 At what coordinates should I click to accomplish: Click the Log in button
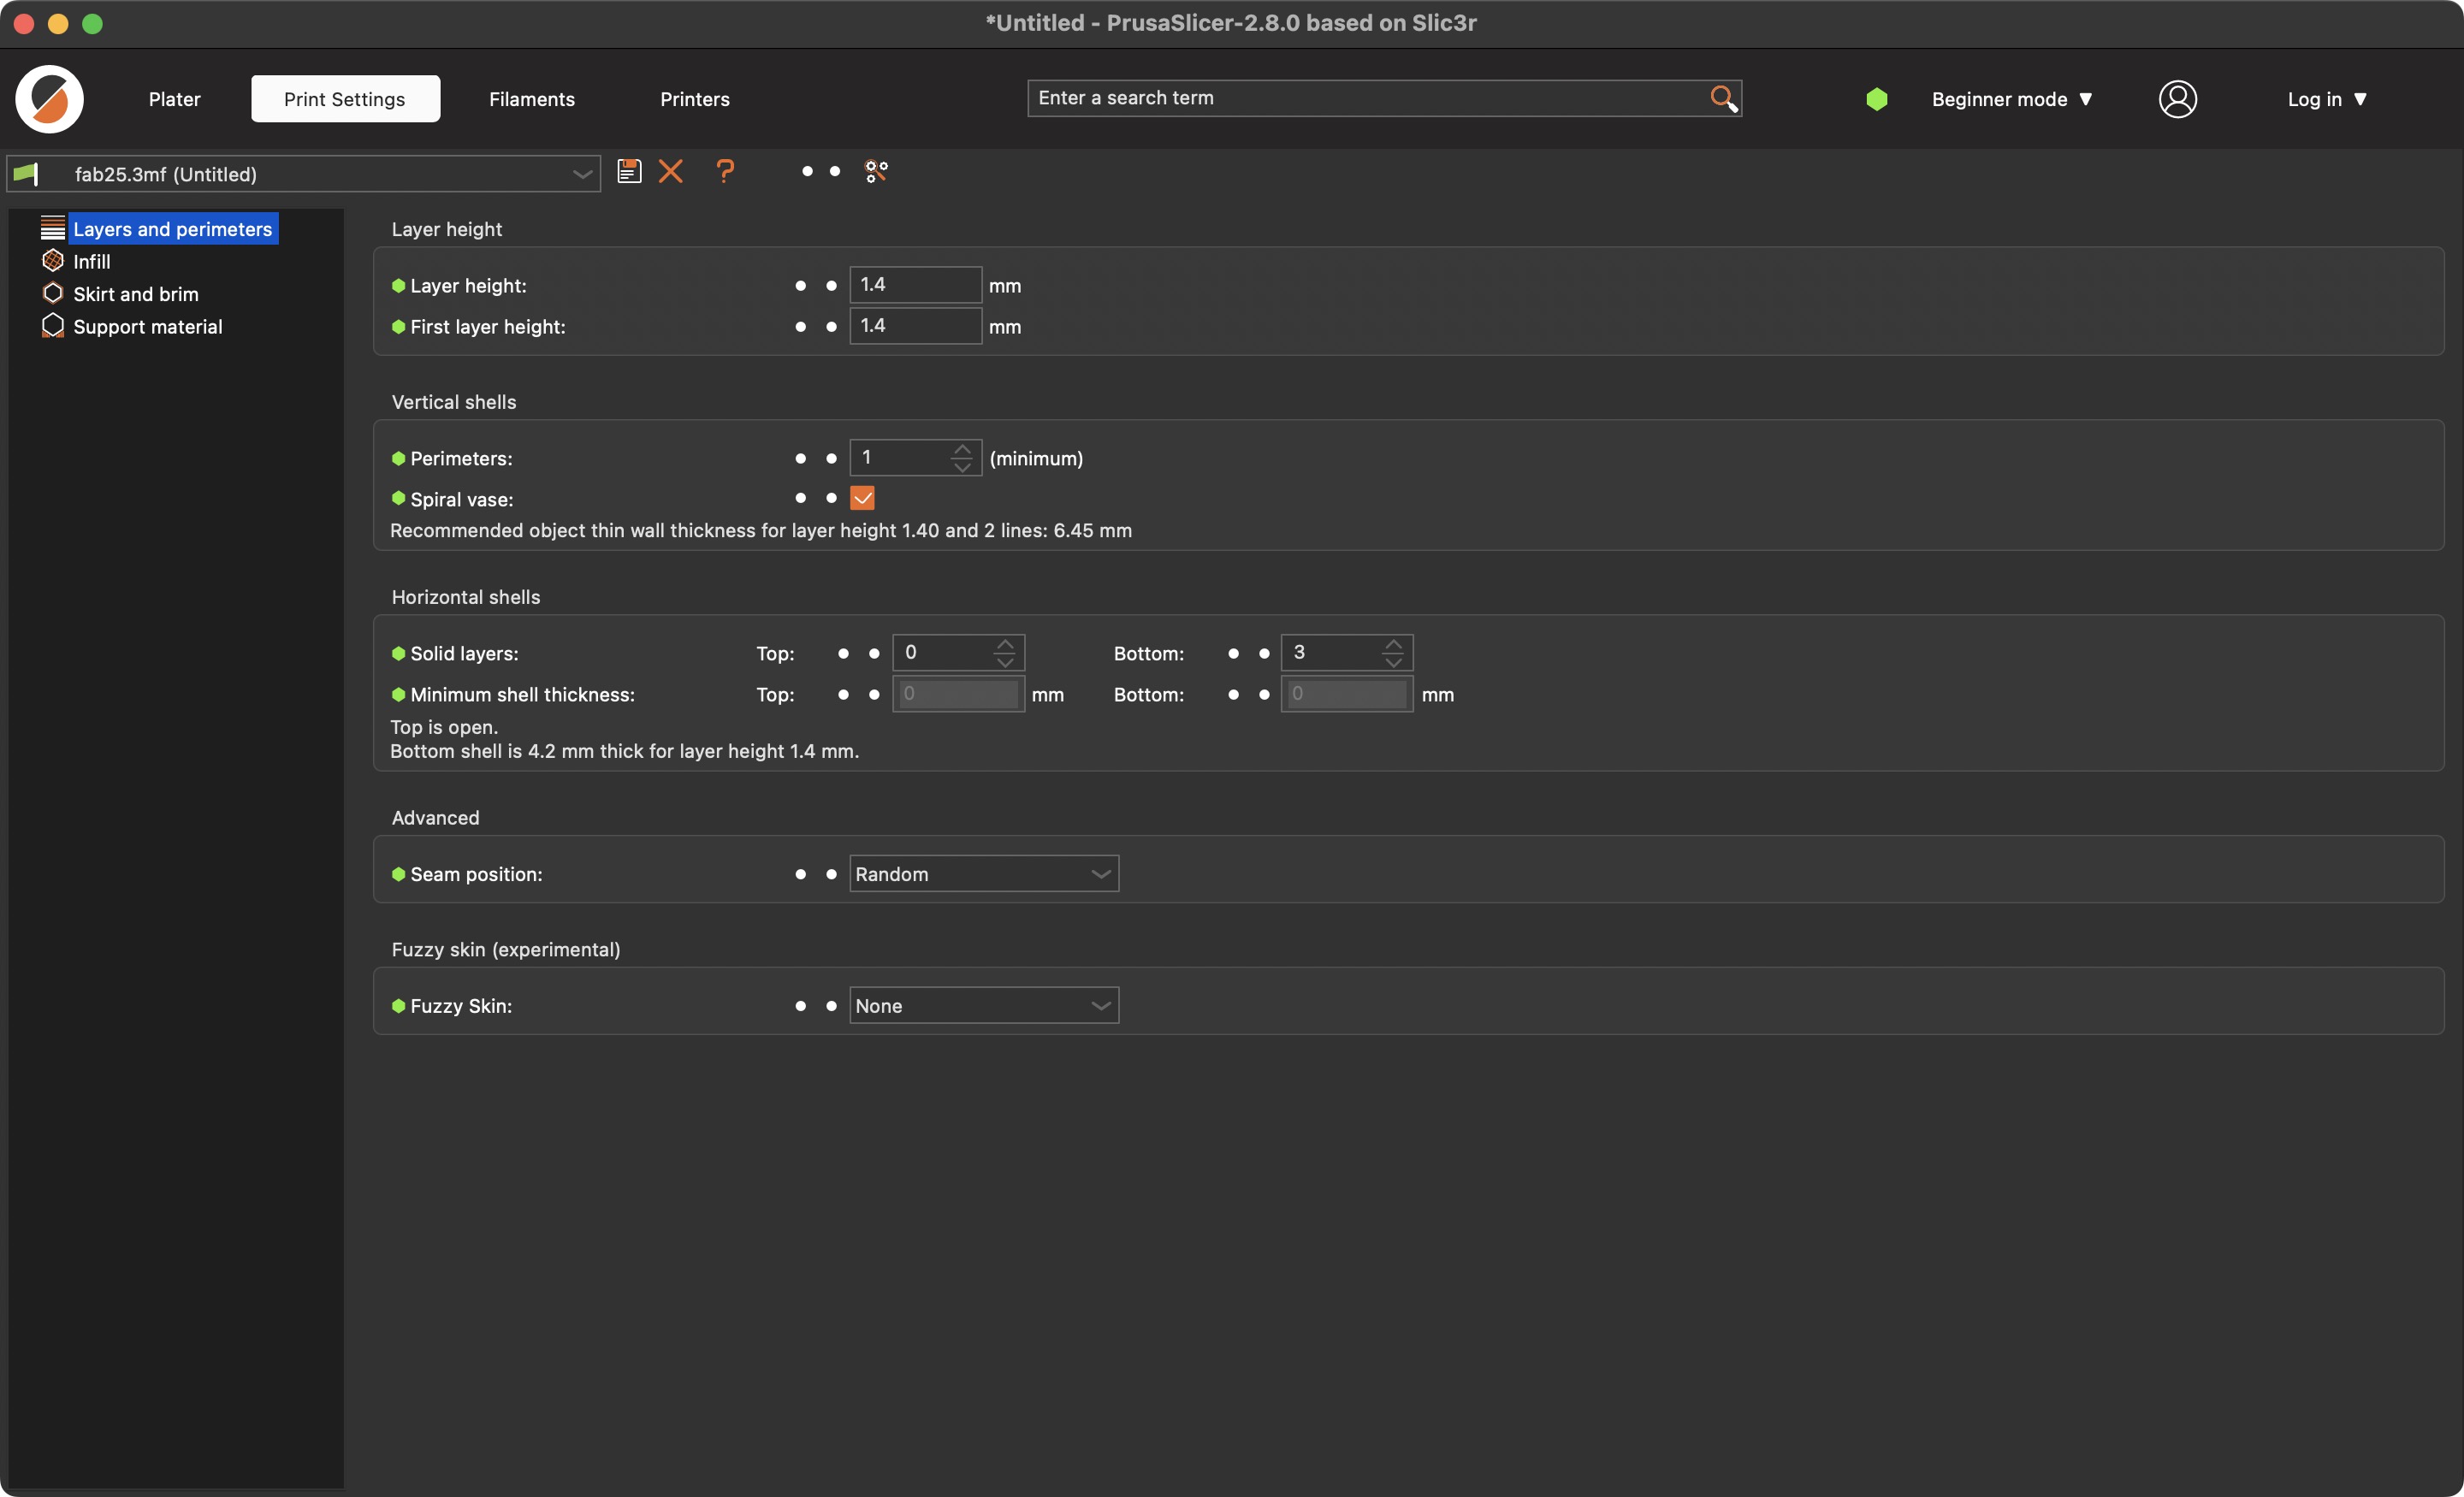click(2326, 99)
